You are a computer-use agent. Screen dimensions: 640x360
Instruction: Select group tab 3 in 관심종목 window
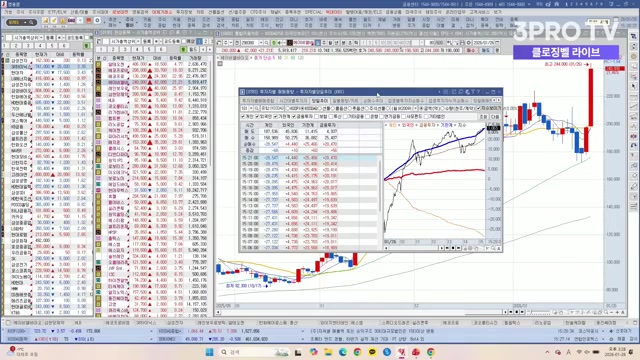[125, 49]
